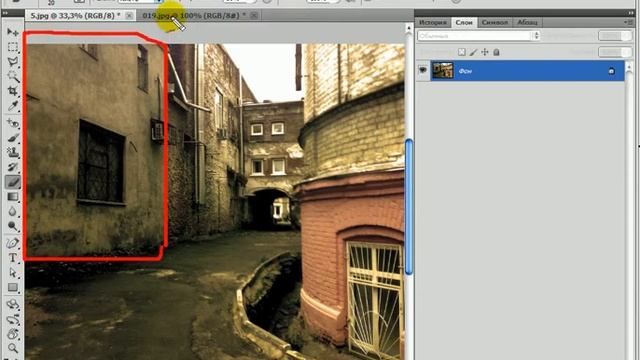Select the Rectangle shape tool

click(x=13, y=287)
